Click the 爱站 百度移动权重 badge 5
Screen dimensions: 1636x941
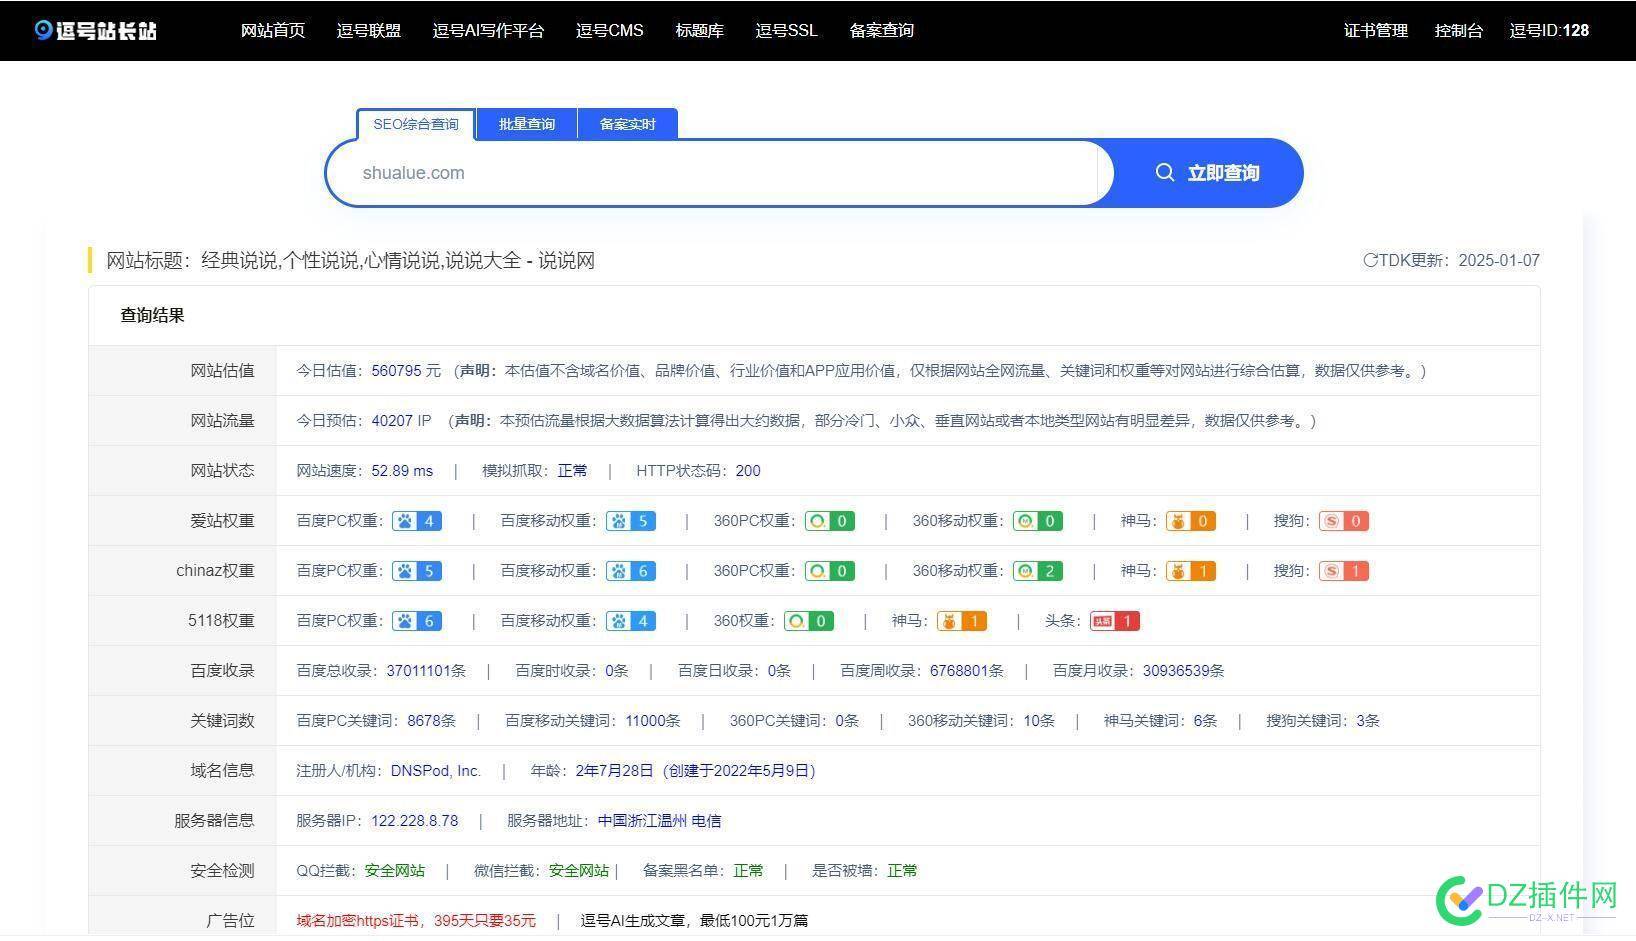click(631, 521)
